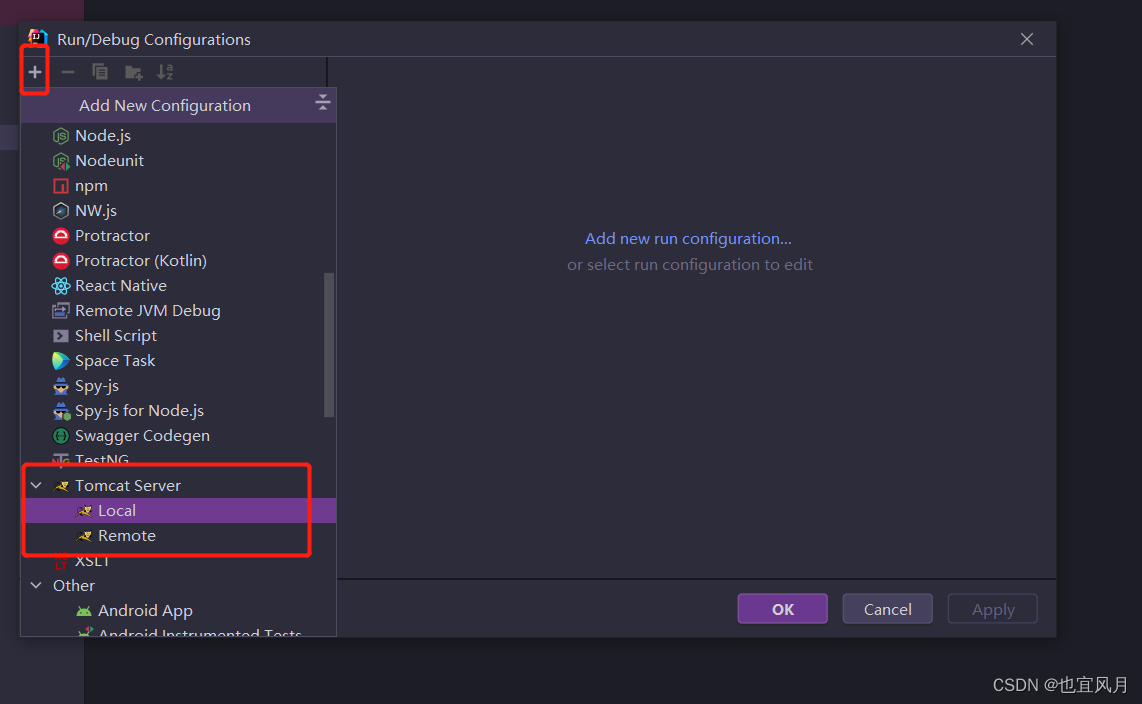Viewport: 1142px width, 704px height.
Task: Click the Tomcat icon beside Remote
Action: (x=84, y=536)
